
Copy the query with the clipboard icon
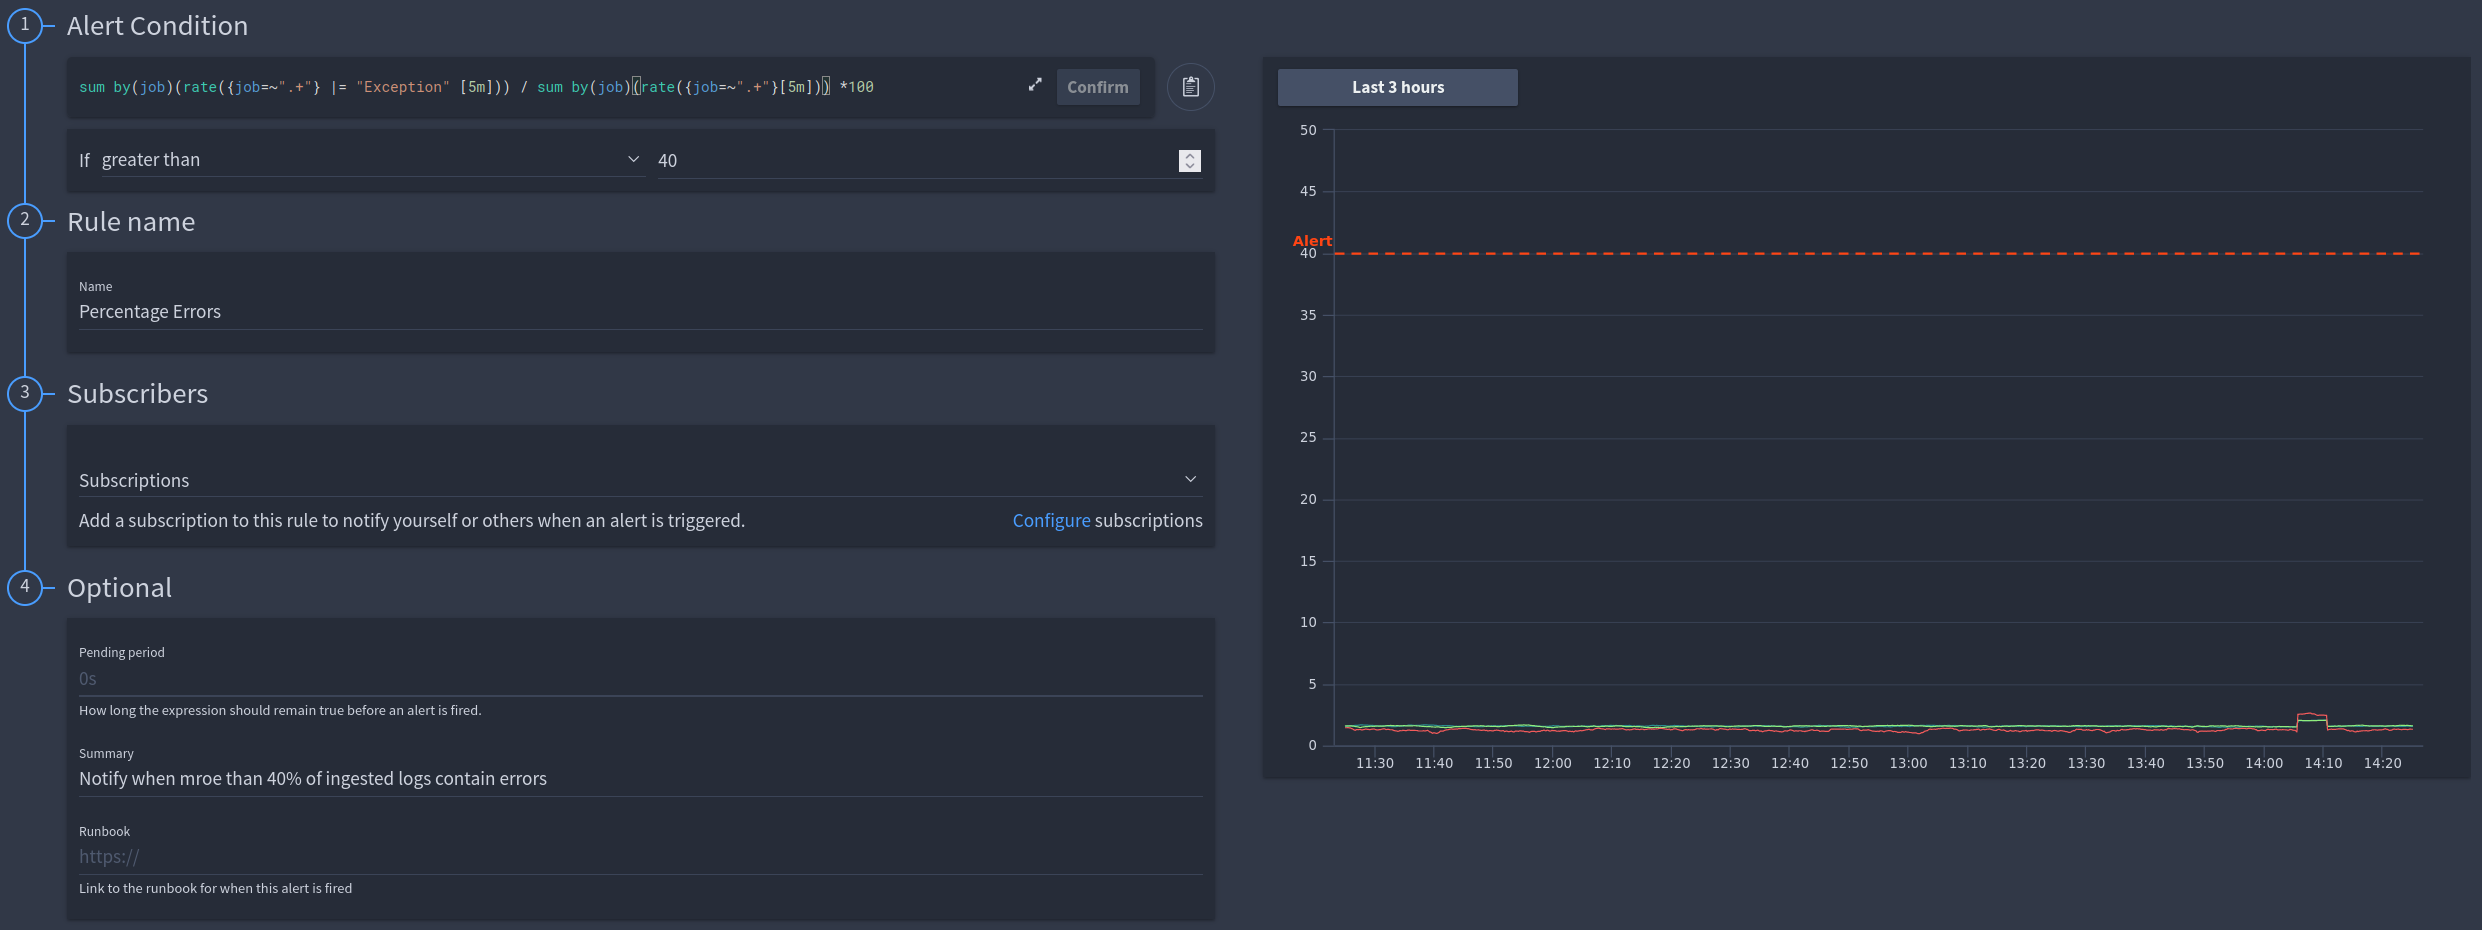point(1190,87)
